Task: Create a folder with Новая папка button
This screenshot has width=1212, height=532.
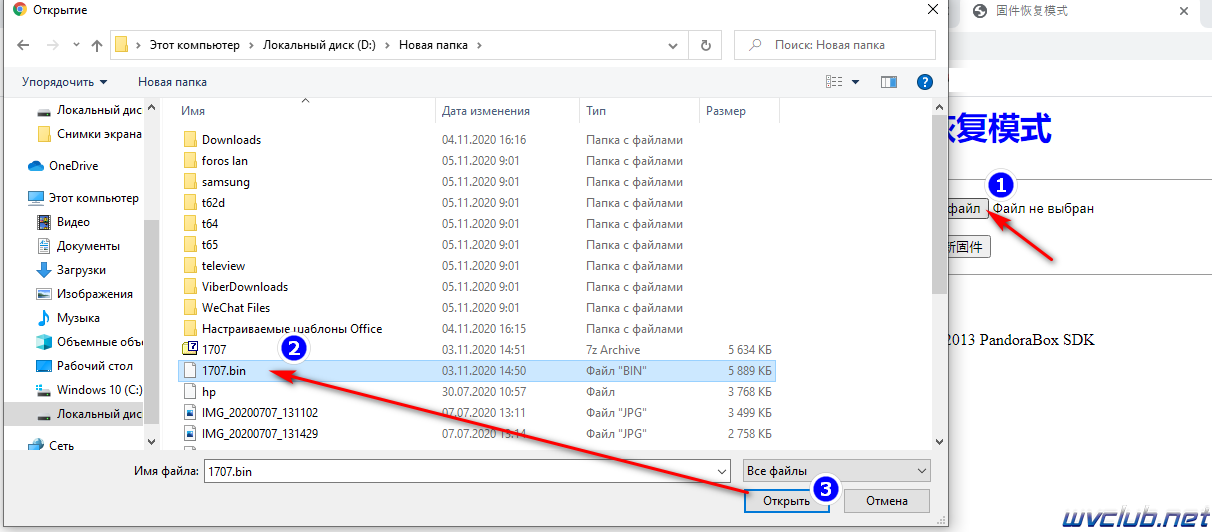Action: click(172, 82)
